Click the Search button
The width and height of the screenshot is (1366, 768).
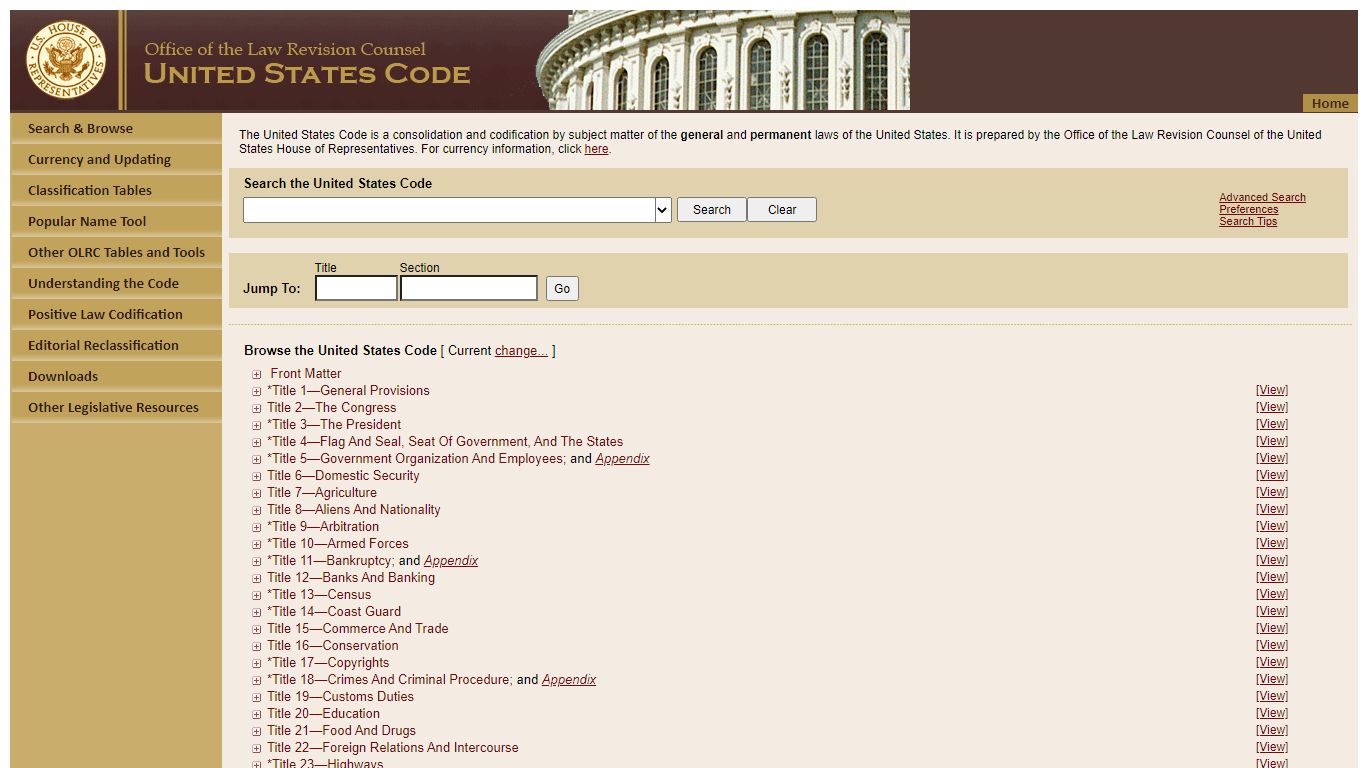[x=712, y=210]
